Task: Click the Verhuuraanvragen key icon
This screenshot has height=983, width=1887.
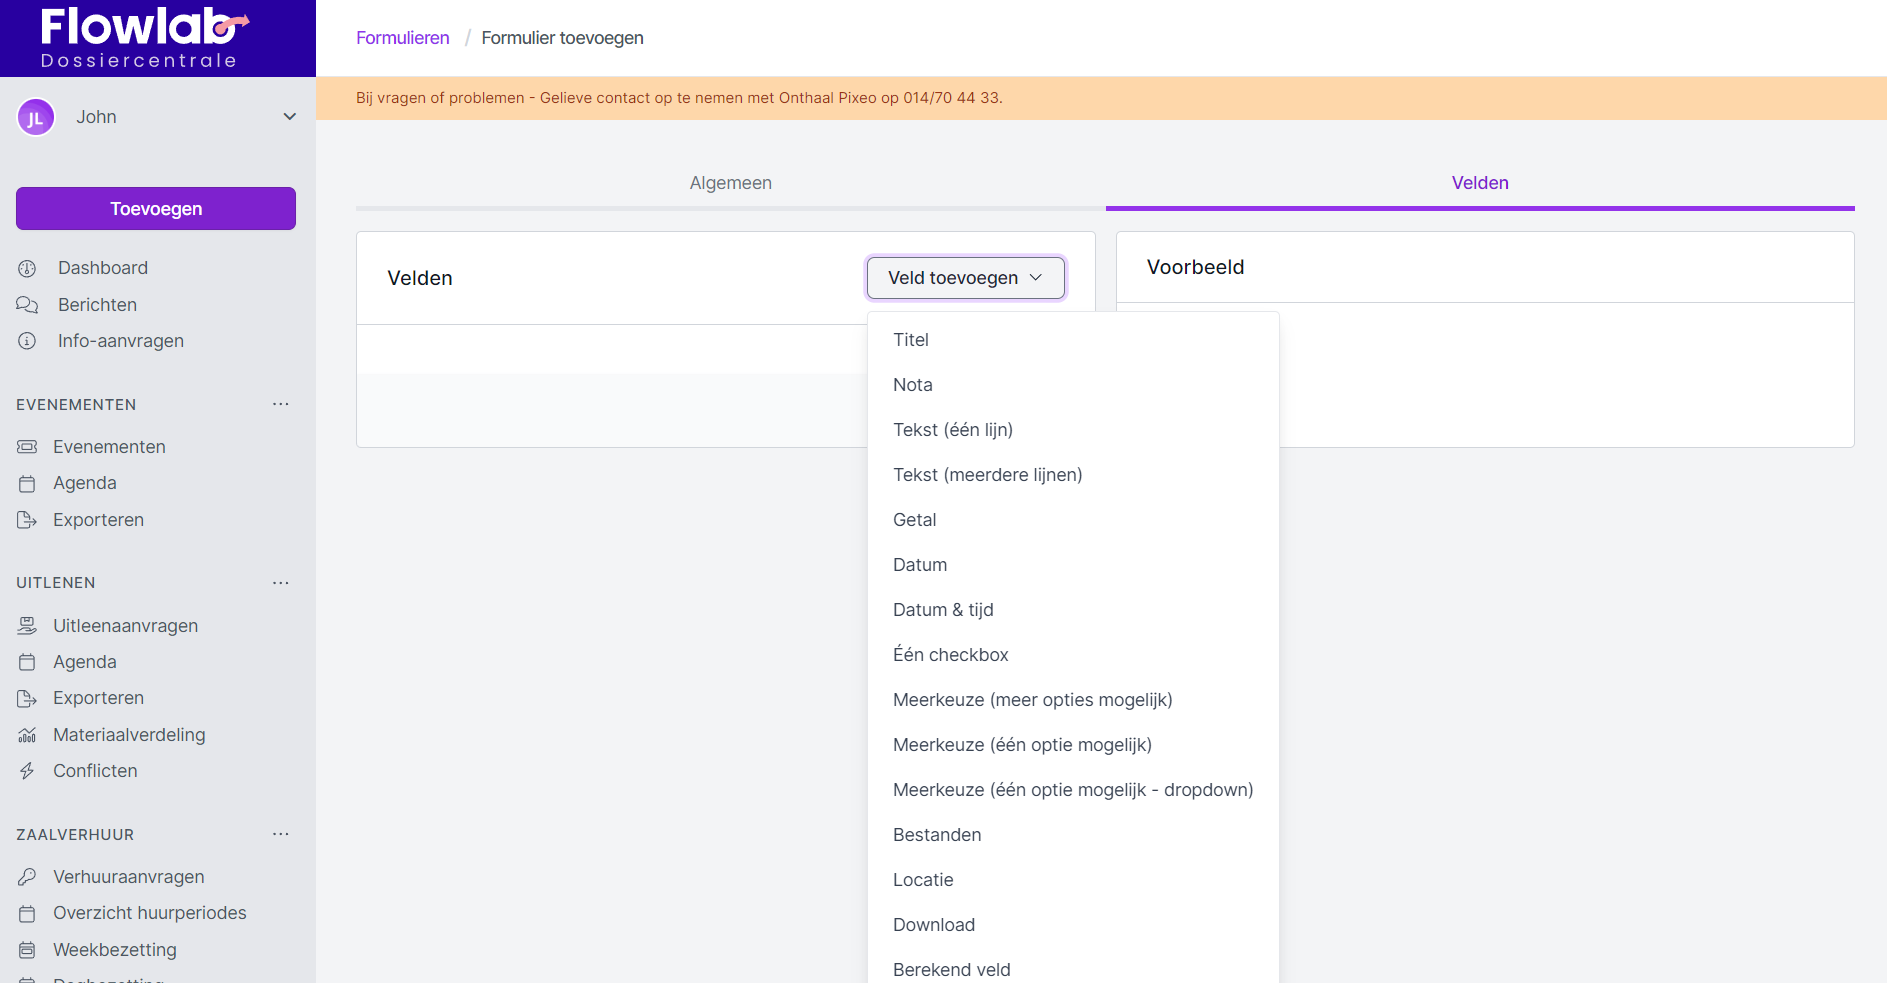Action: pos(27,877)
